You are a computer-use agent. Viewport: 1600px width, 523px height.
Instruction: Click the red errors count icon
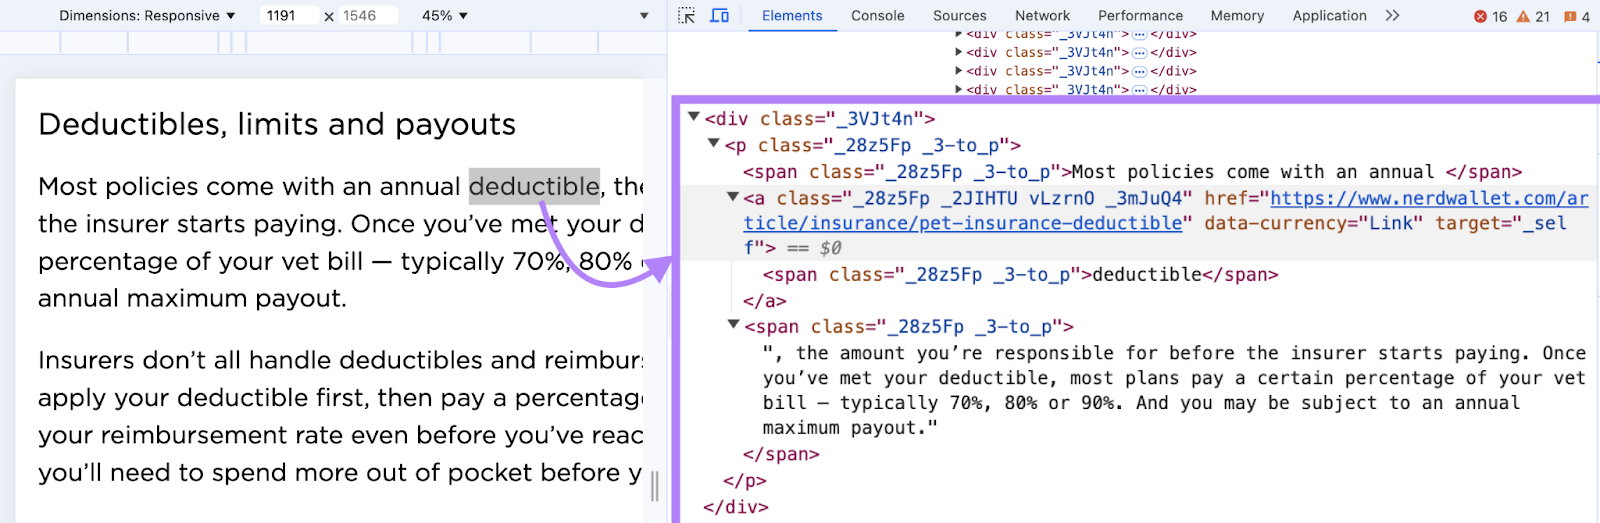1481,16
